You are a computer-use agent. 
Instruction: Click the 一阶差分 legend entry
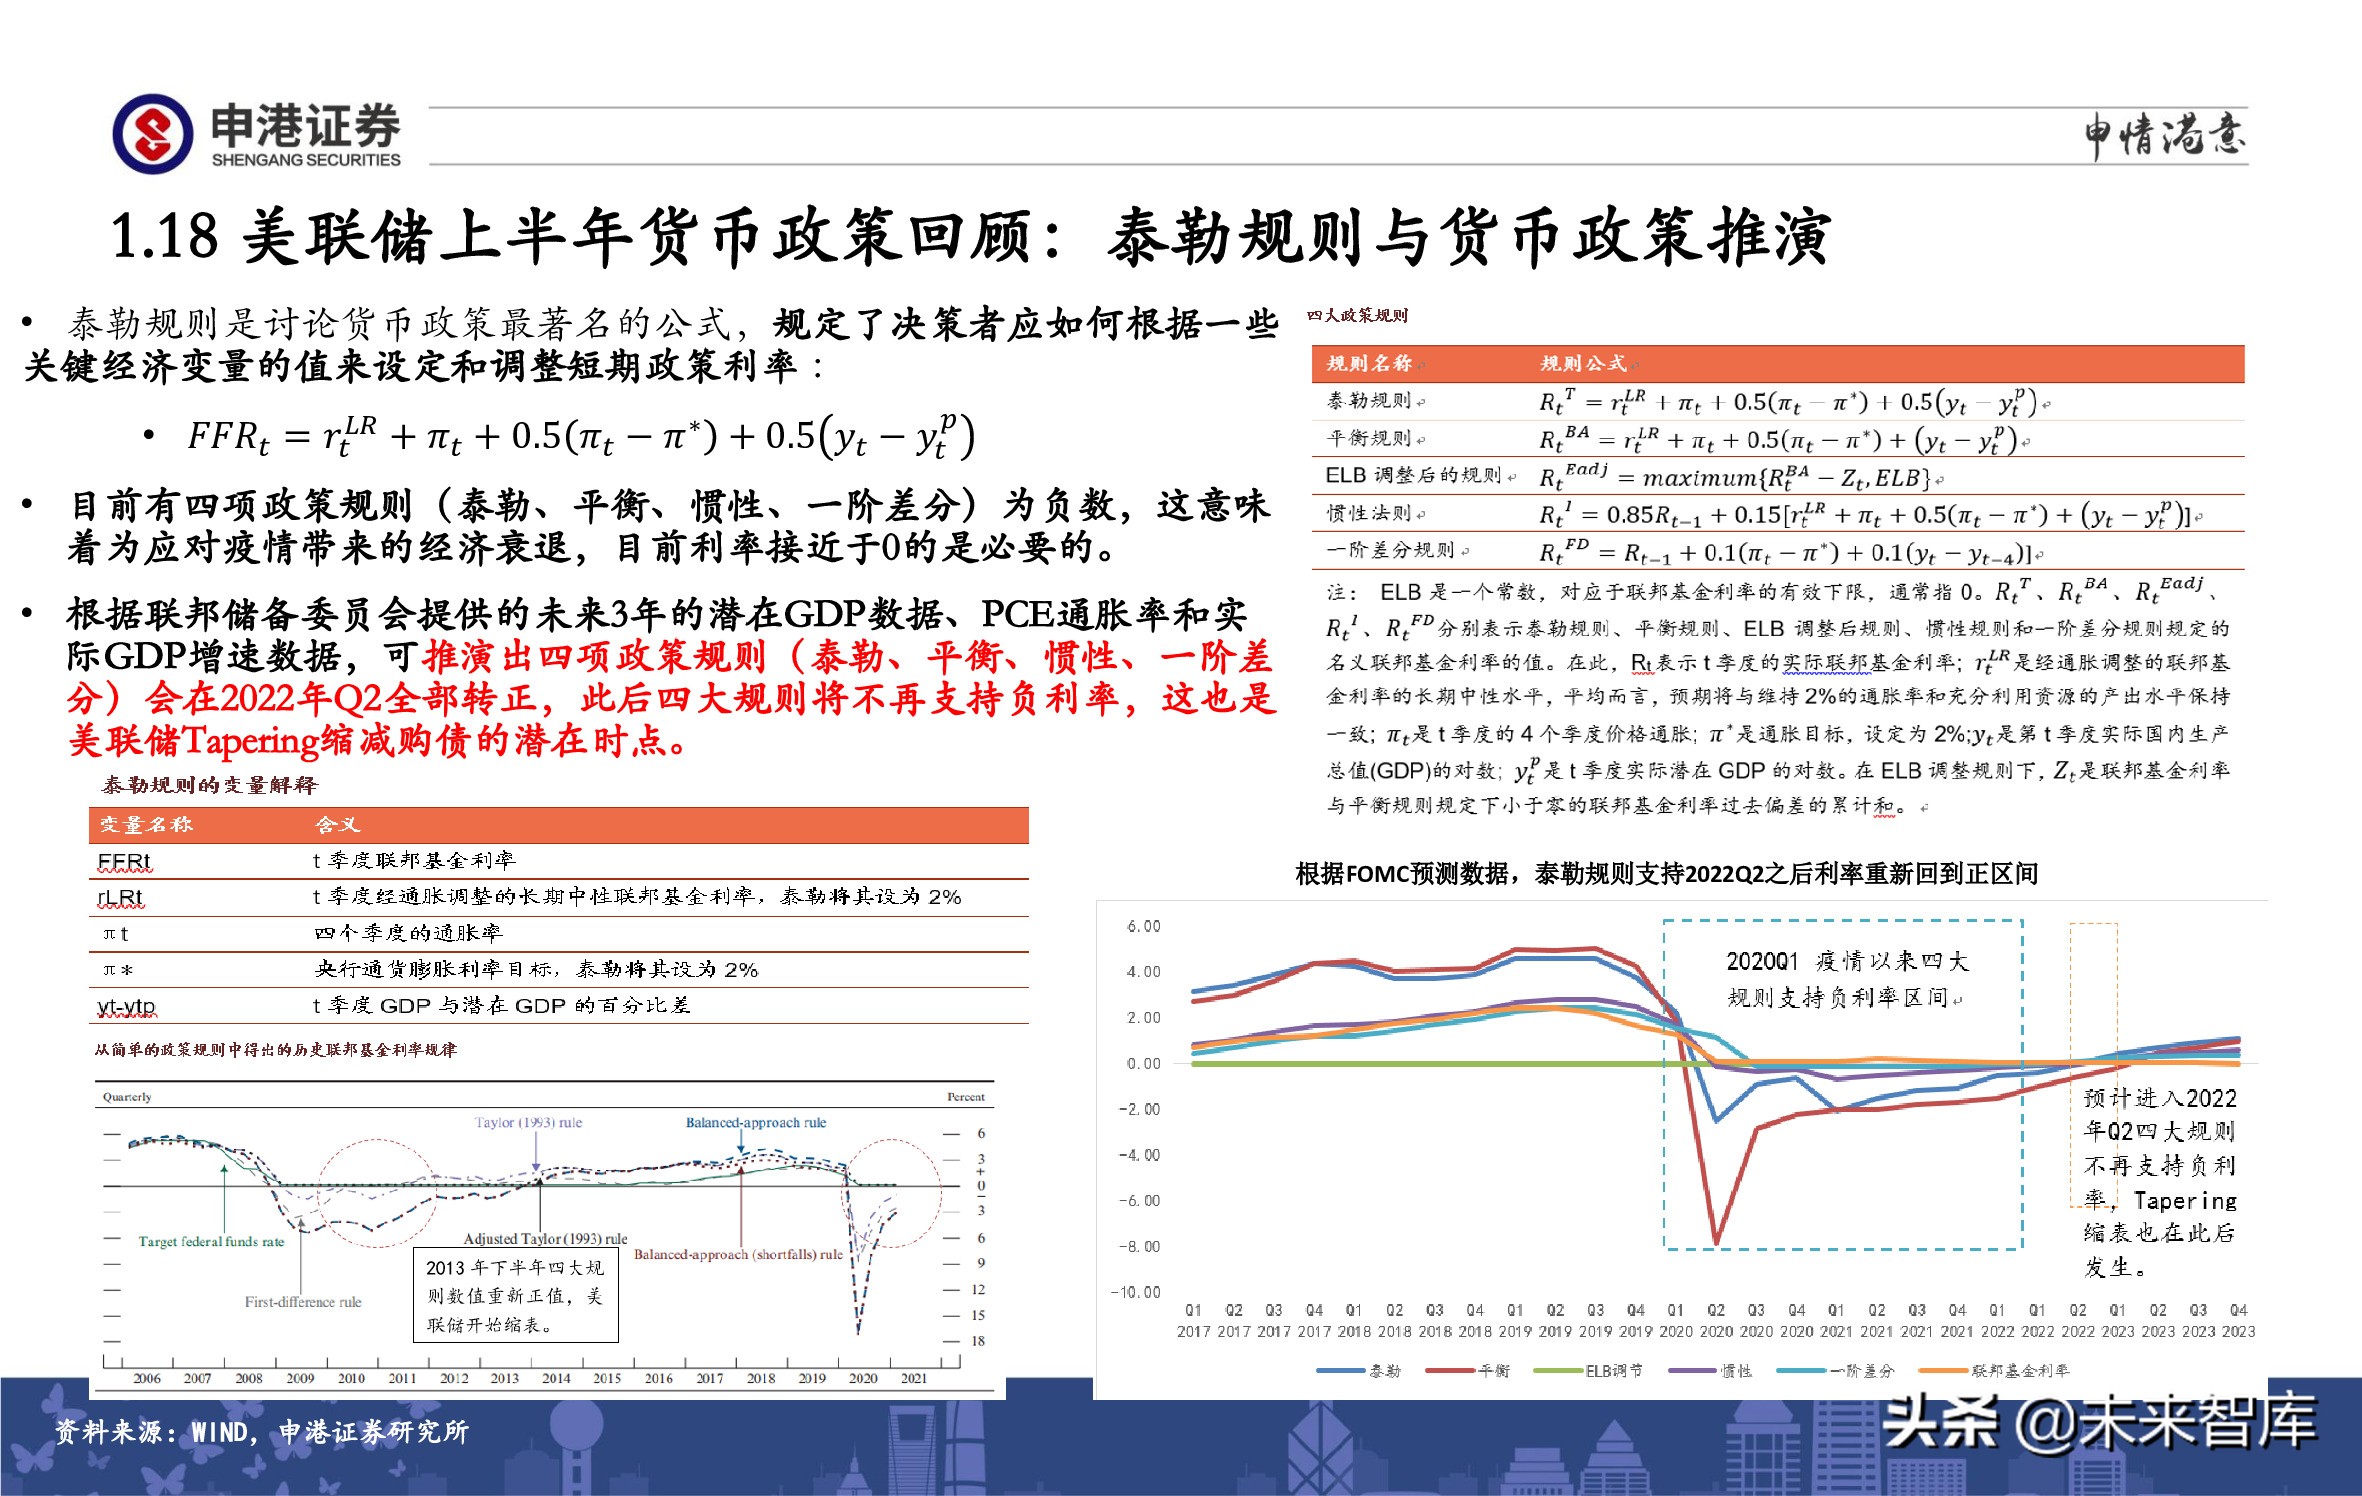click(x=1836, y=1371)
